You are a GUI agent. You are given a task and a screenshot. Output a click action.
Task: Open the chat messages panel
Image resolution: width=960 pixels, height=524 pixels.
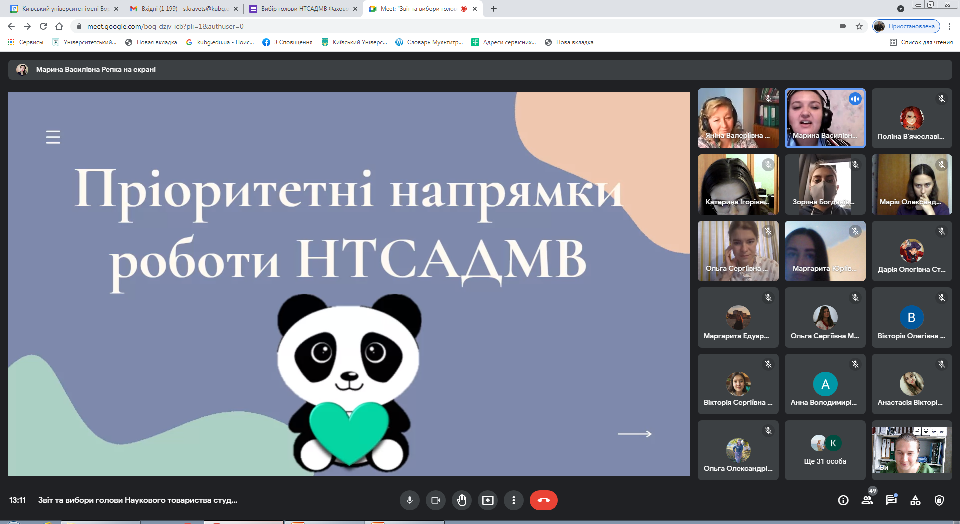891,499
